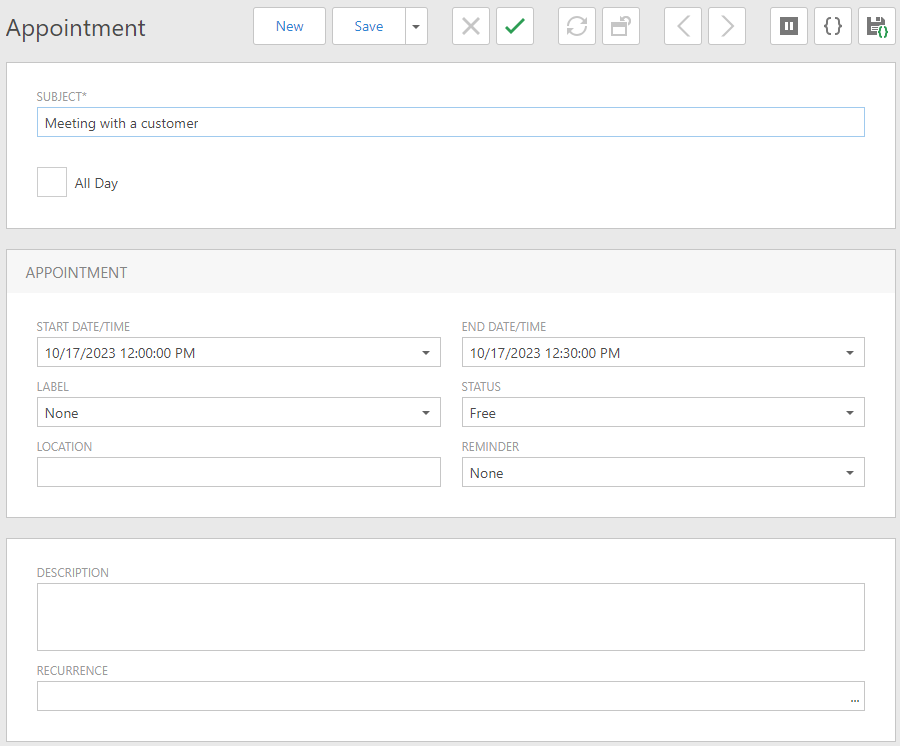Open the Label dropdown showing None
Screen dimensions: 900x746
pos(428,412)
